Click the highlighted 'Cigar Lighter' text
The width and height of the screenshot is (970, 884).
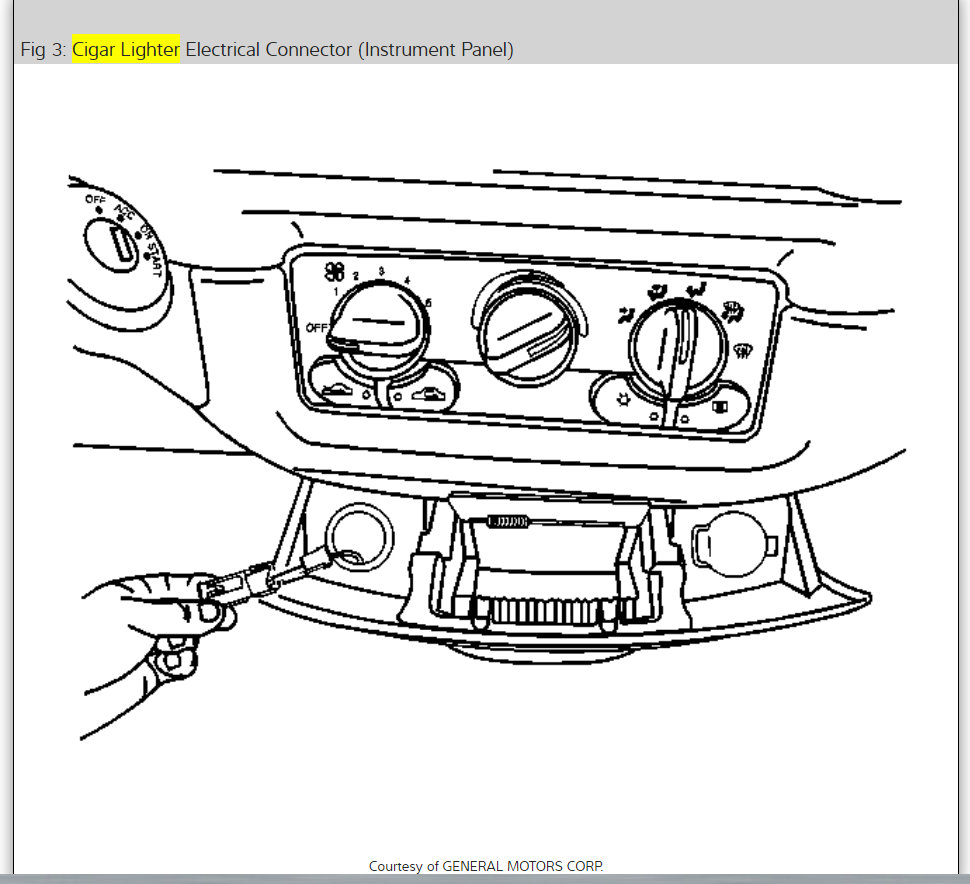click(126, 49)
